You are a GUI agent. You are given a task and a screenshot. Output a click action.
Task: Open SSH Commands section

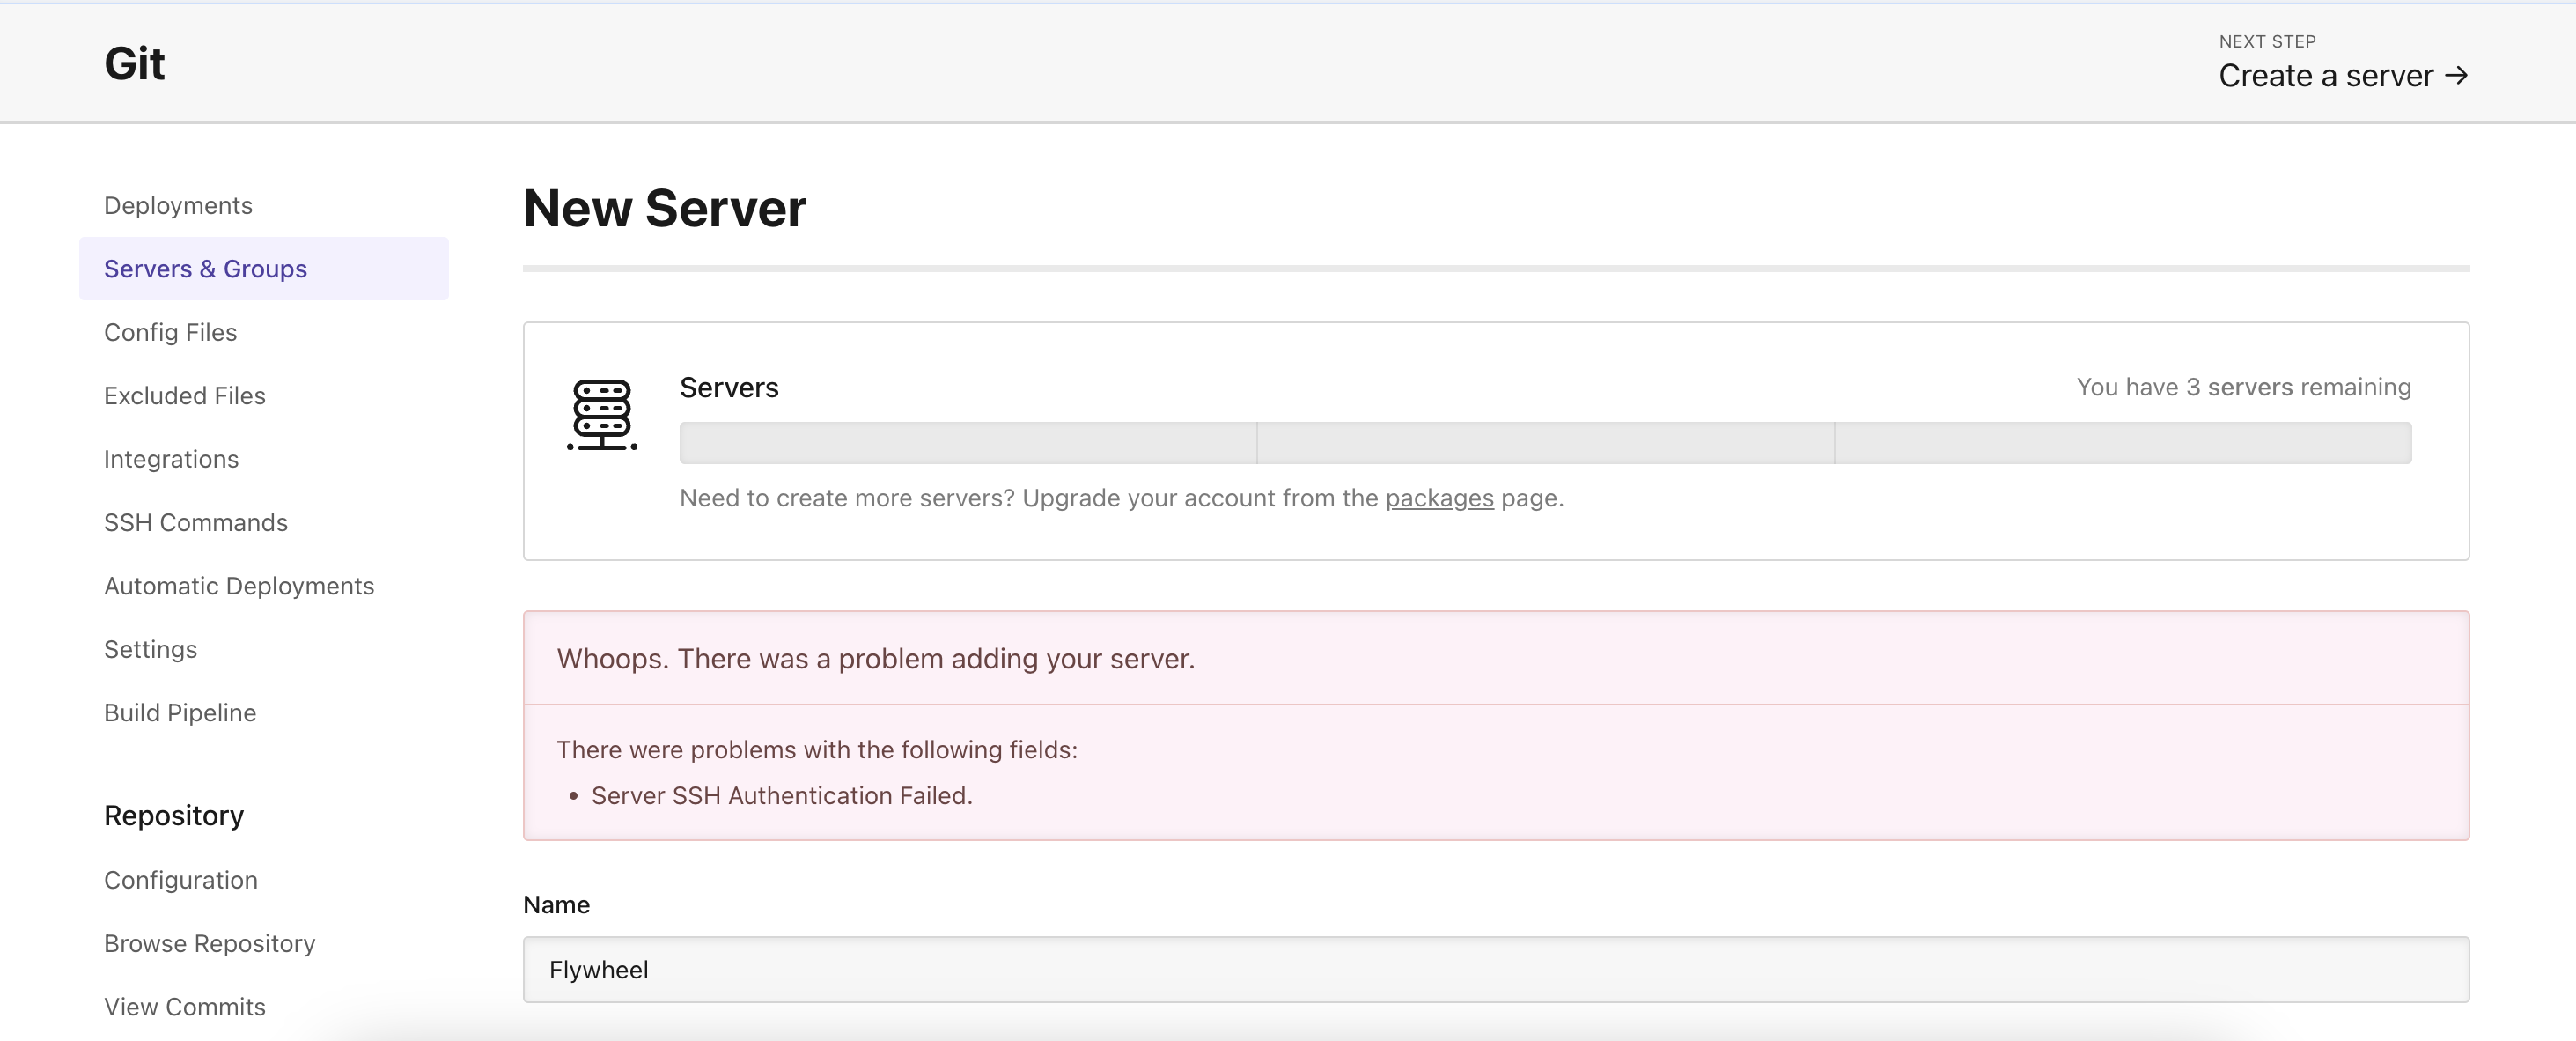[195, 523]
